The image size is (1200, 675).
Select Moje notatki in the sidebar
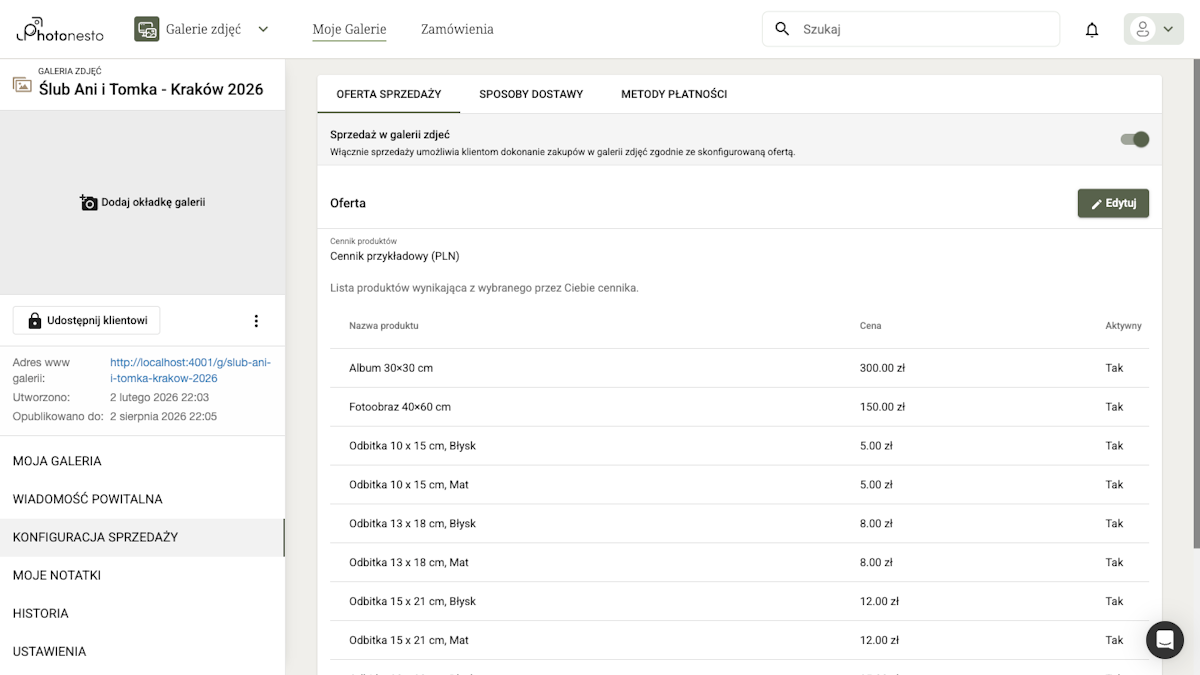coord(57,575)
